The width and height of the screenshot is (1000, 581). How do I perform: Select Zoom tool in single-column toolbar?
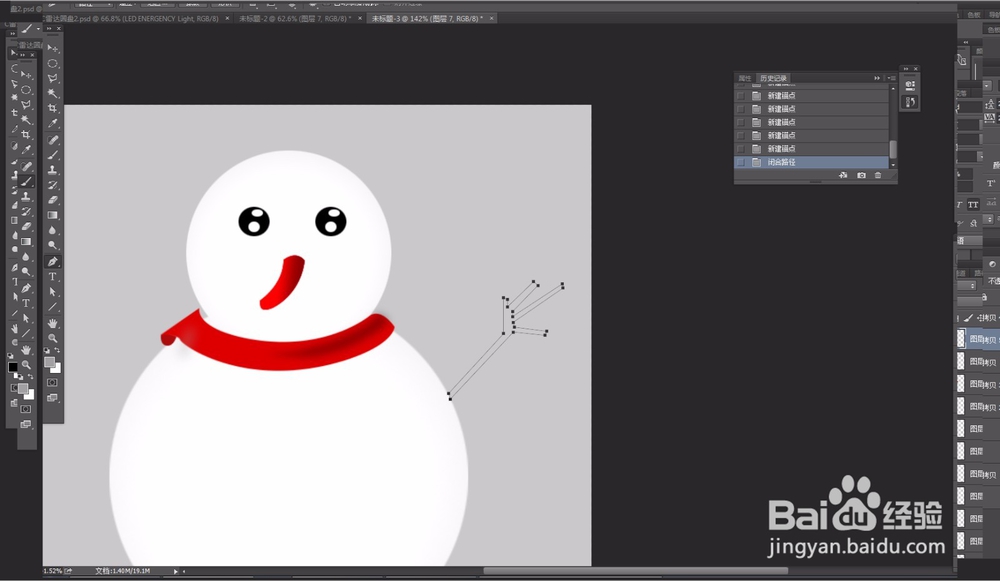coord(52,339)
